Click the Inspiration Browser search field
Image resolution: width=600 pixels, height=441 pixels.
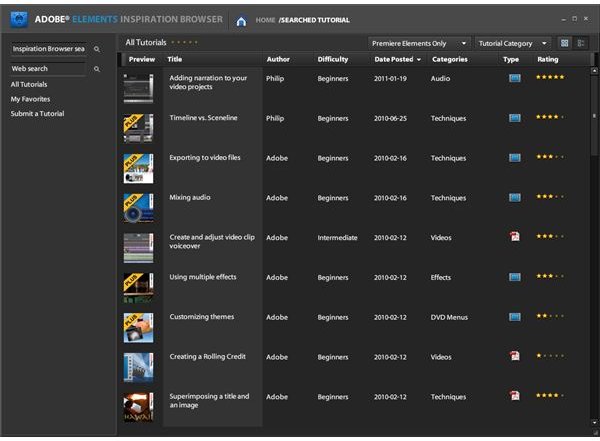49,49
